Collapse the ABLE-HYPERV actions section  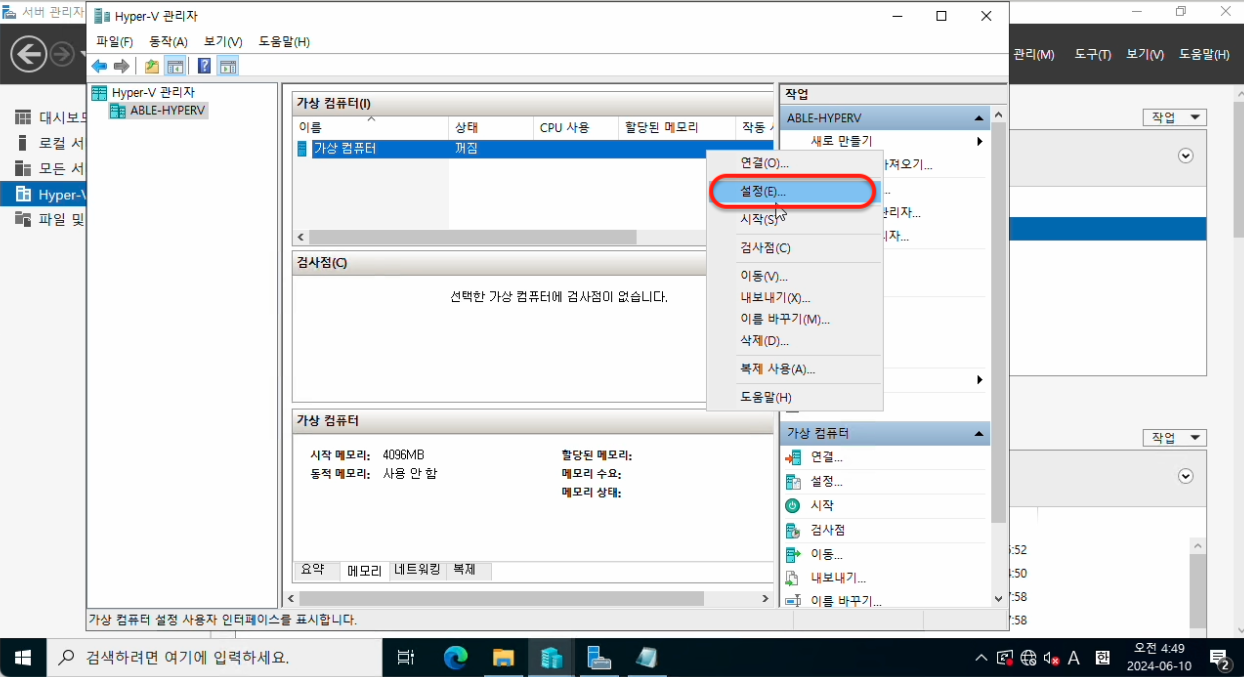click(x=980, y=118)
